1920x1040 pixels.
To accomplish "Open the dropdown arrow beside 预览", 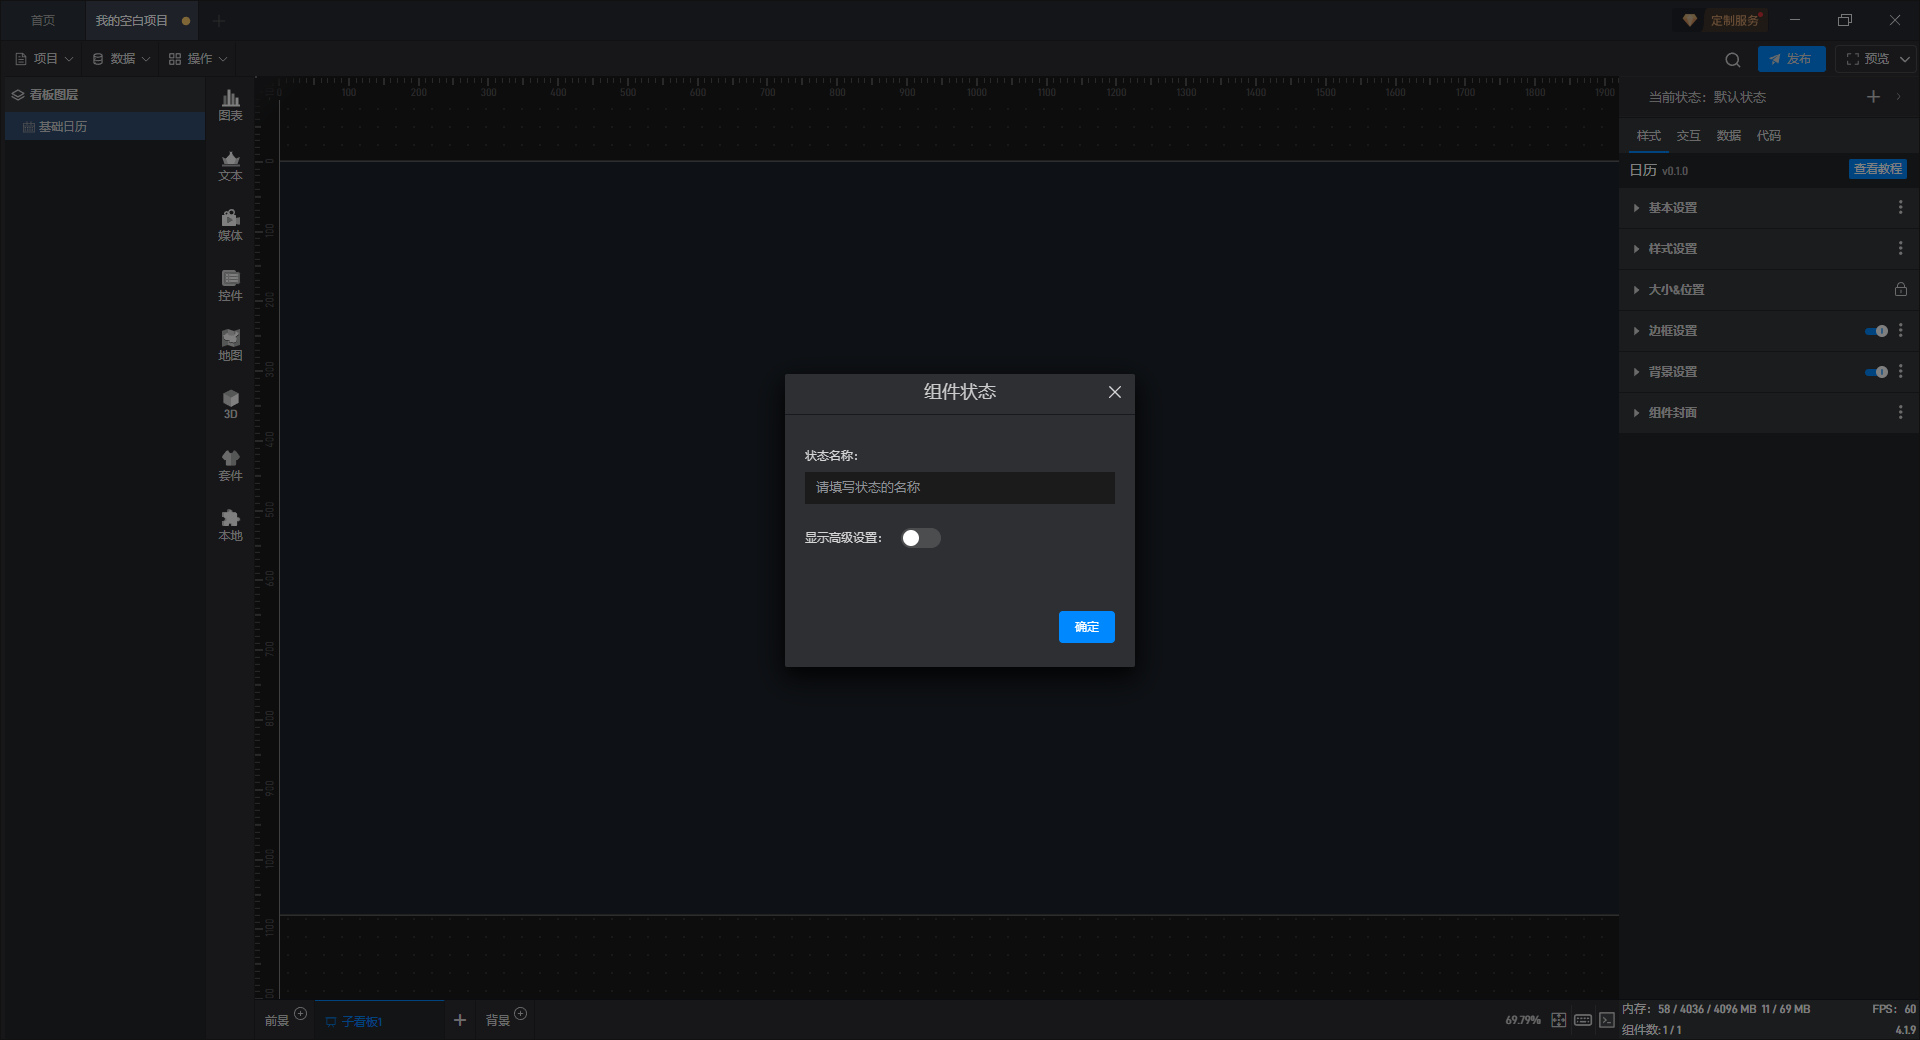I will pyautogui.click(x=1905, y=59).
